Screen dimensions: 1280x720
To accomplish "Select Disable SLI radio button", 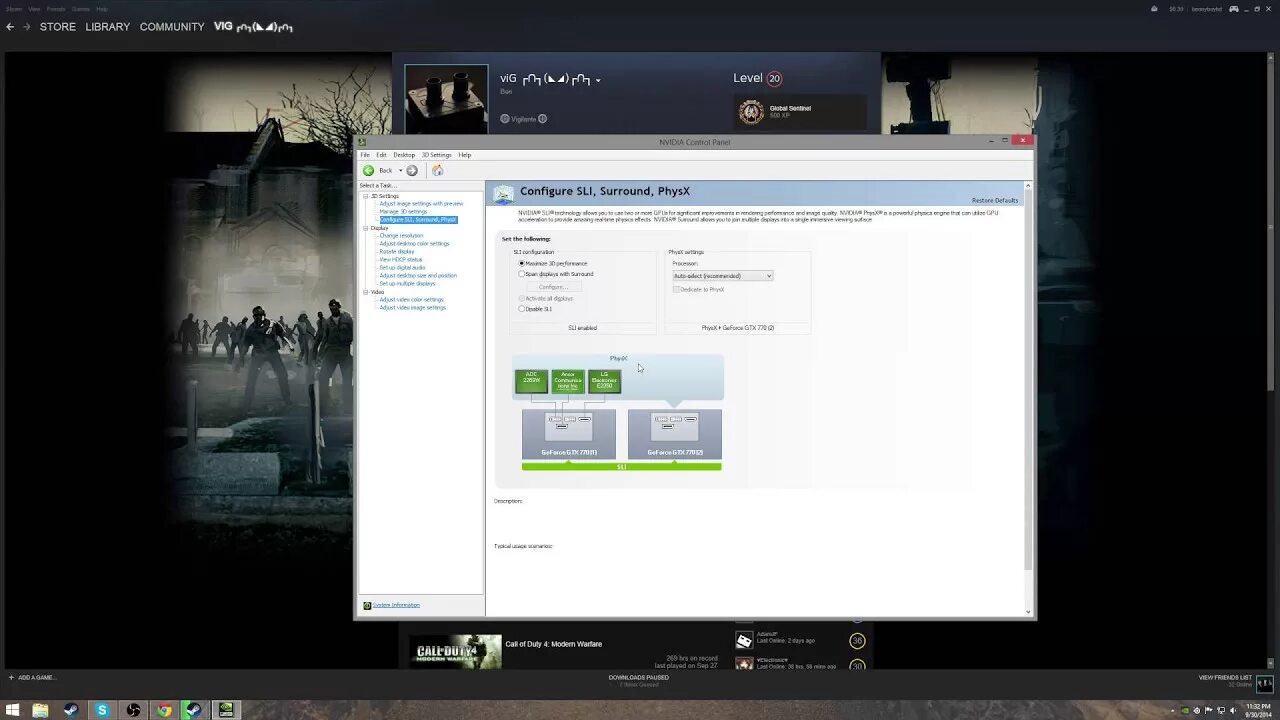I will [522, 309].
